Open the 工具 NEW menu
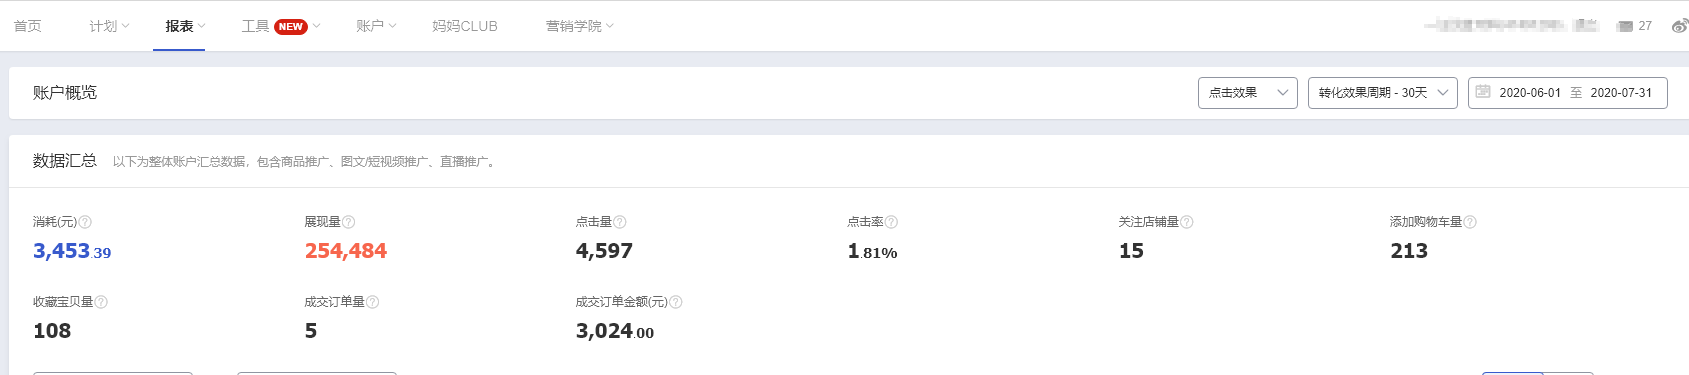Screen dimensions: 1689x375 [x=281, y=26]
